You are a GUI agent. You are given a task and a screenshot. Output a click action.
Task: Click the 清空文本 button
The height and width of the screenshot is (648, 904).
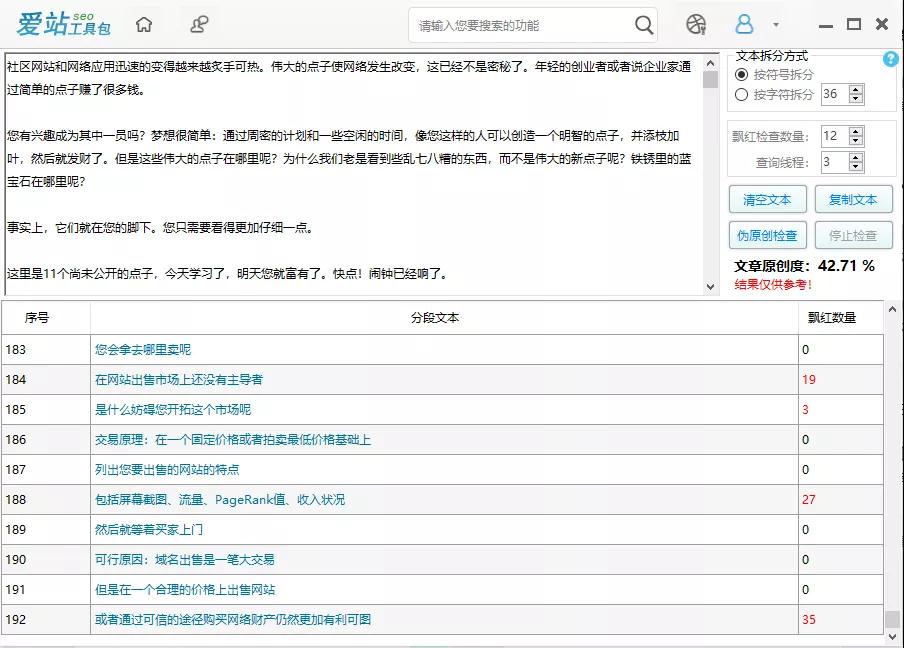coord(766,200)
